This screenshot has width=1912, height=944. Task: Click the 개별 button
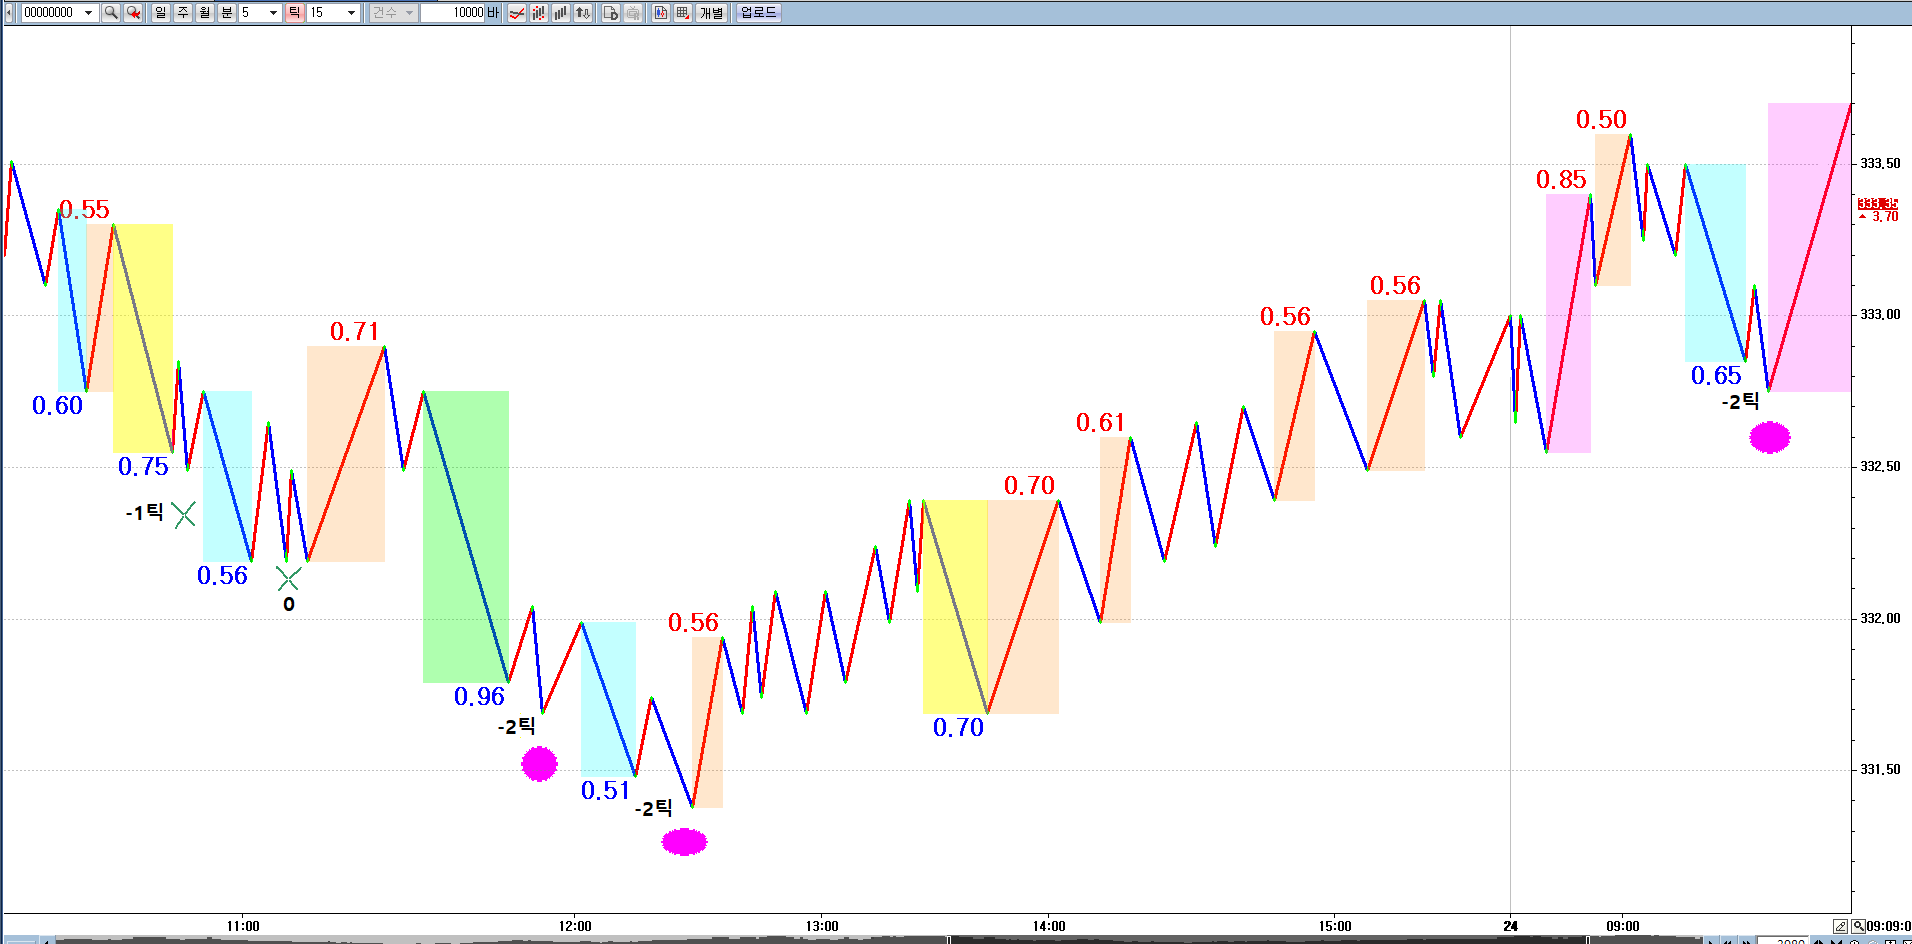[x=711, y=13]
